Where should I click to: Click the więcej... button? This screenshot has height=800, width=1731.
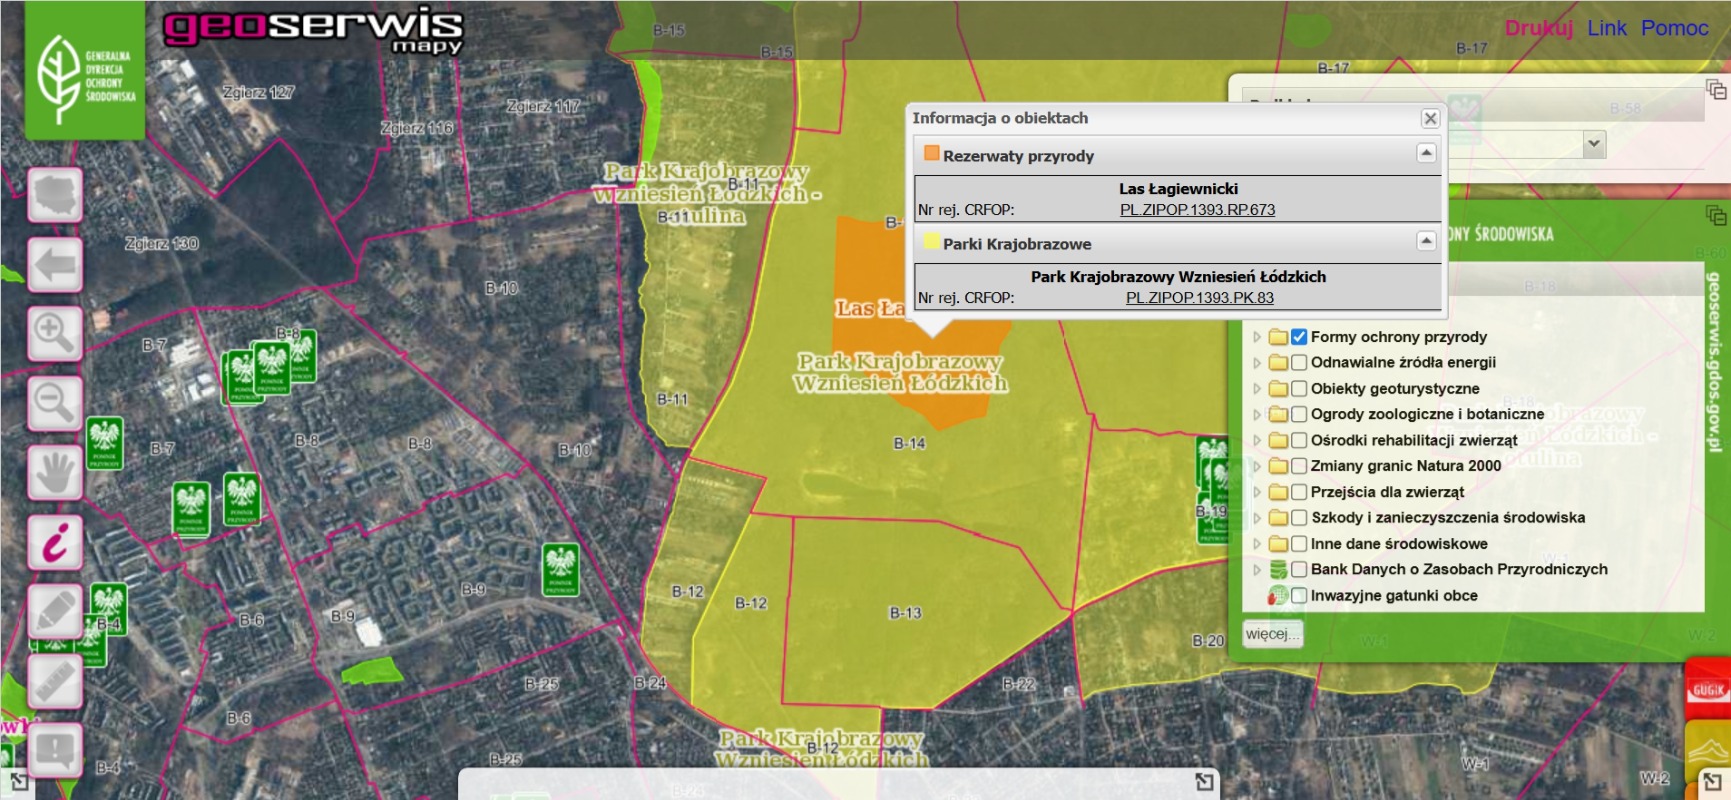[x=1273, y=634]
